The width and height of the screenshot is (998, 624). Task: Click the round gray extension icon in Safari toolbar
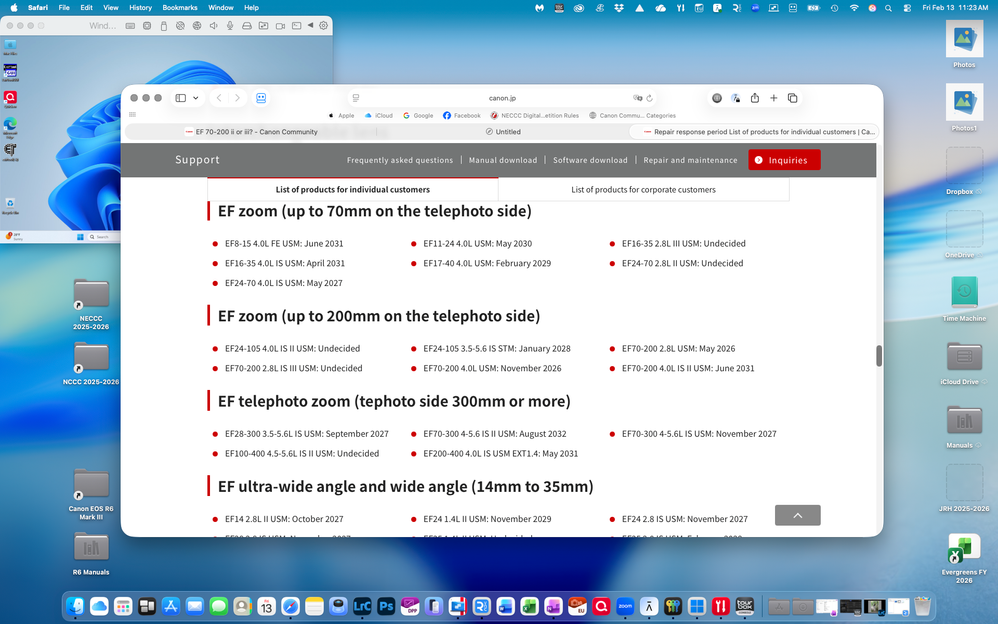(717, 98)
